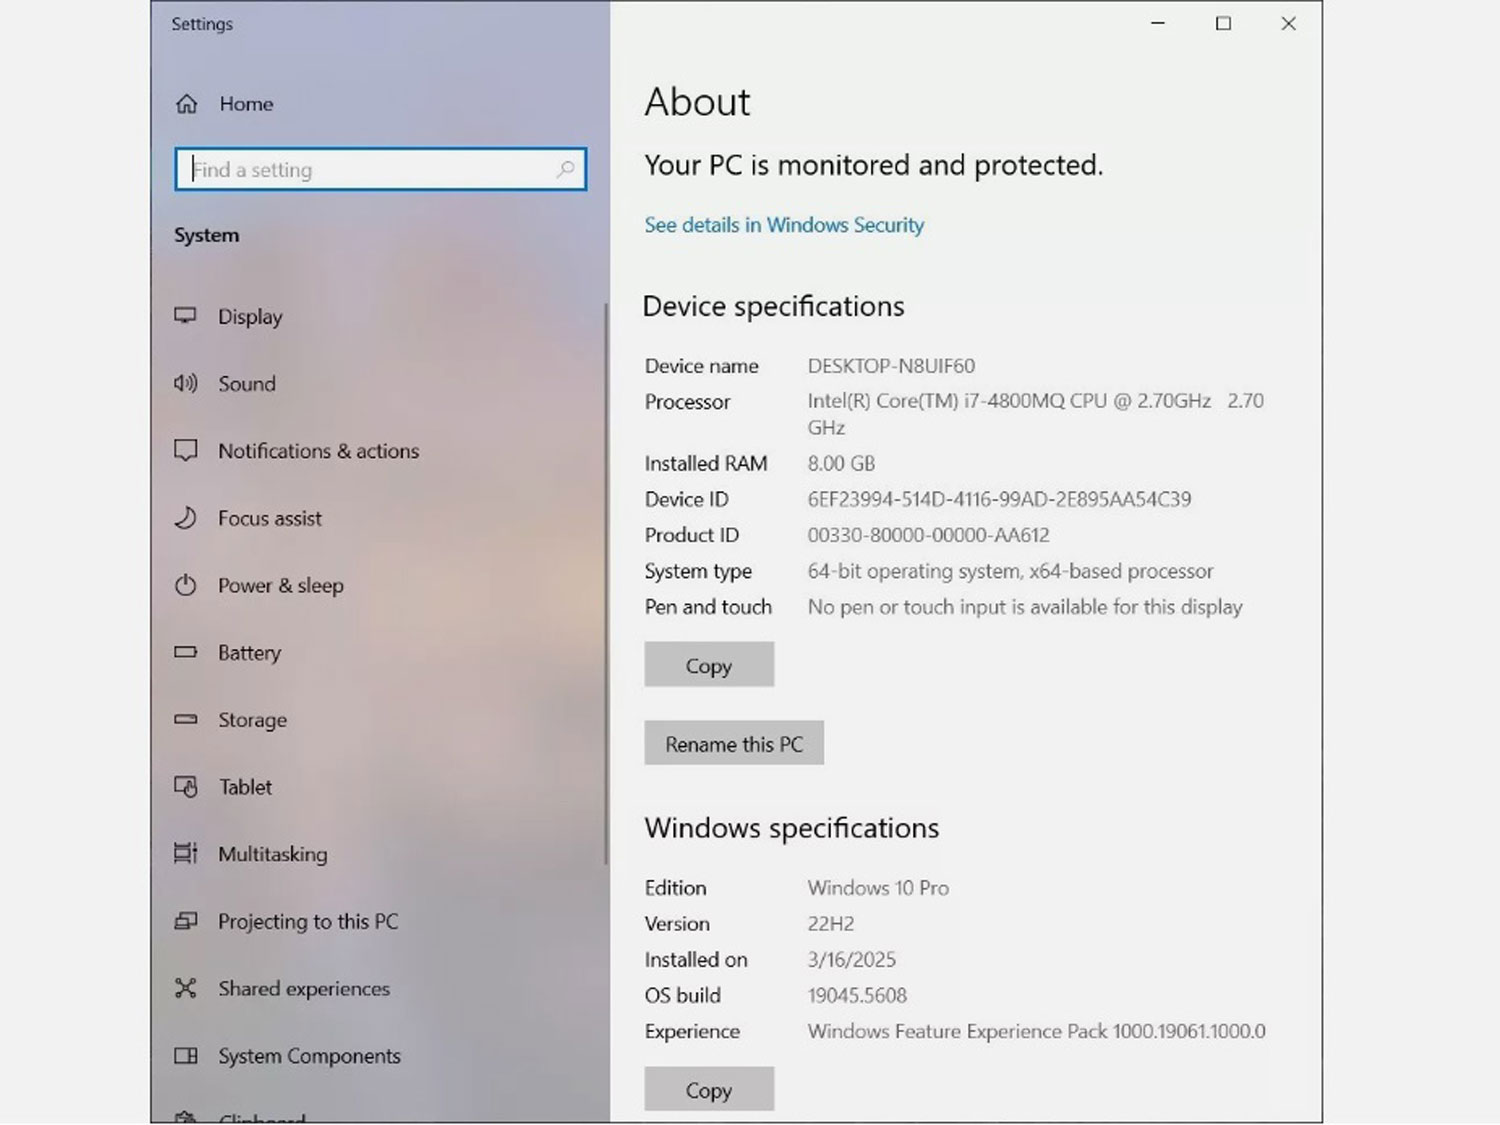Click the System Components icon
Screen dimensions: 1500x1125
point(186,1055)
